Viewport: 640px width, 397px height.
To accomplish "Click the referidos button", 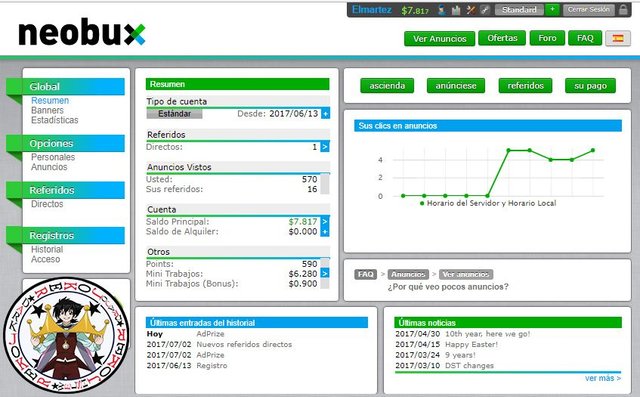I will click(x=525, y=86).
